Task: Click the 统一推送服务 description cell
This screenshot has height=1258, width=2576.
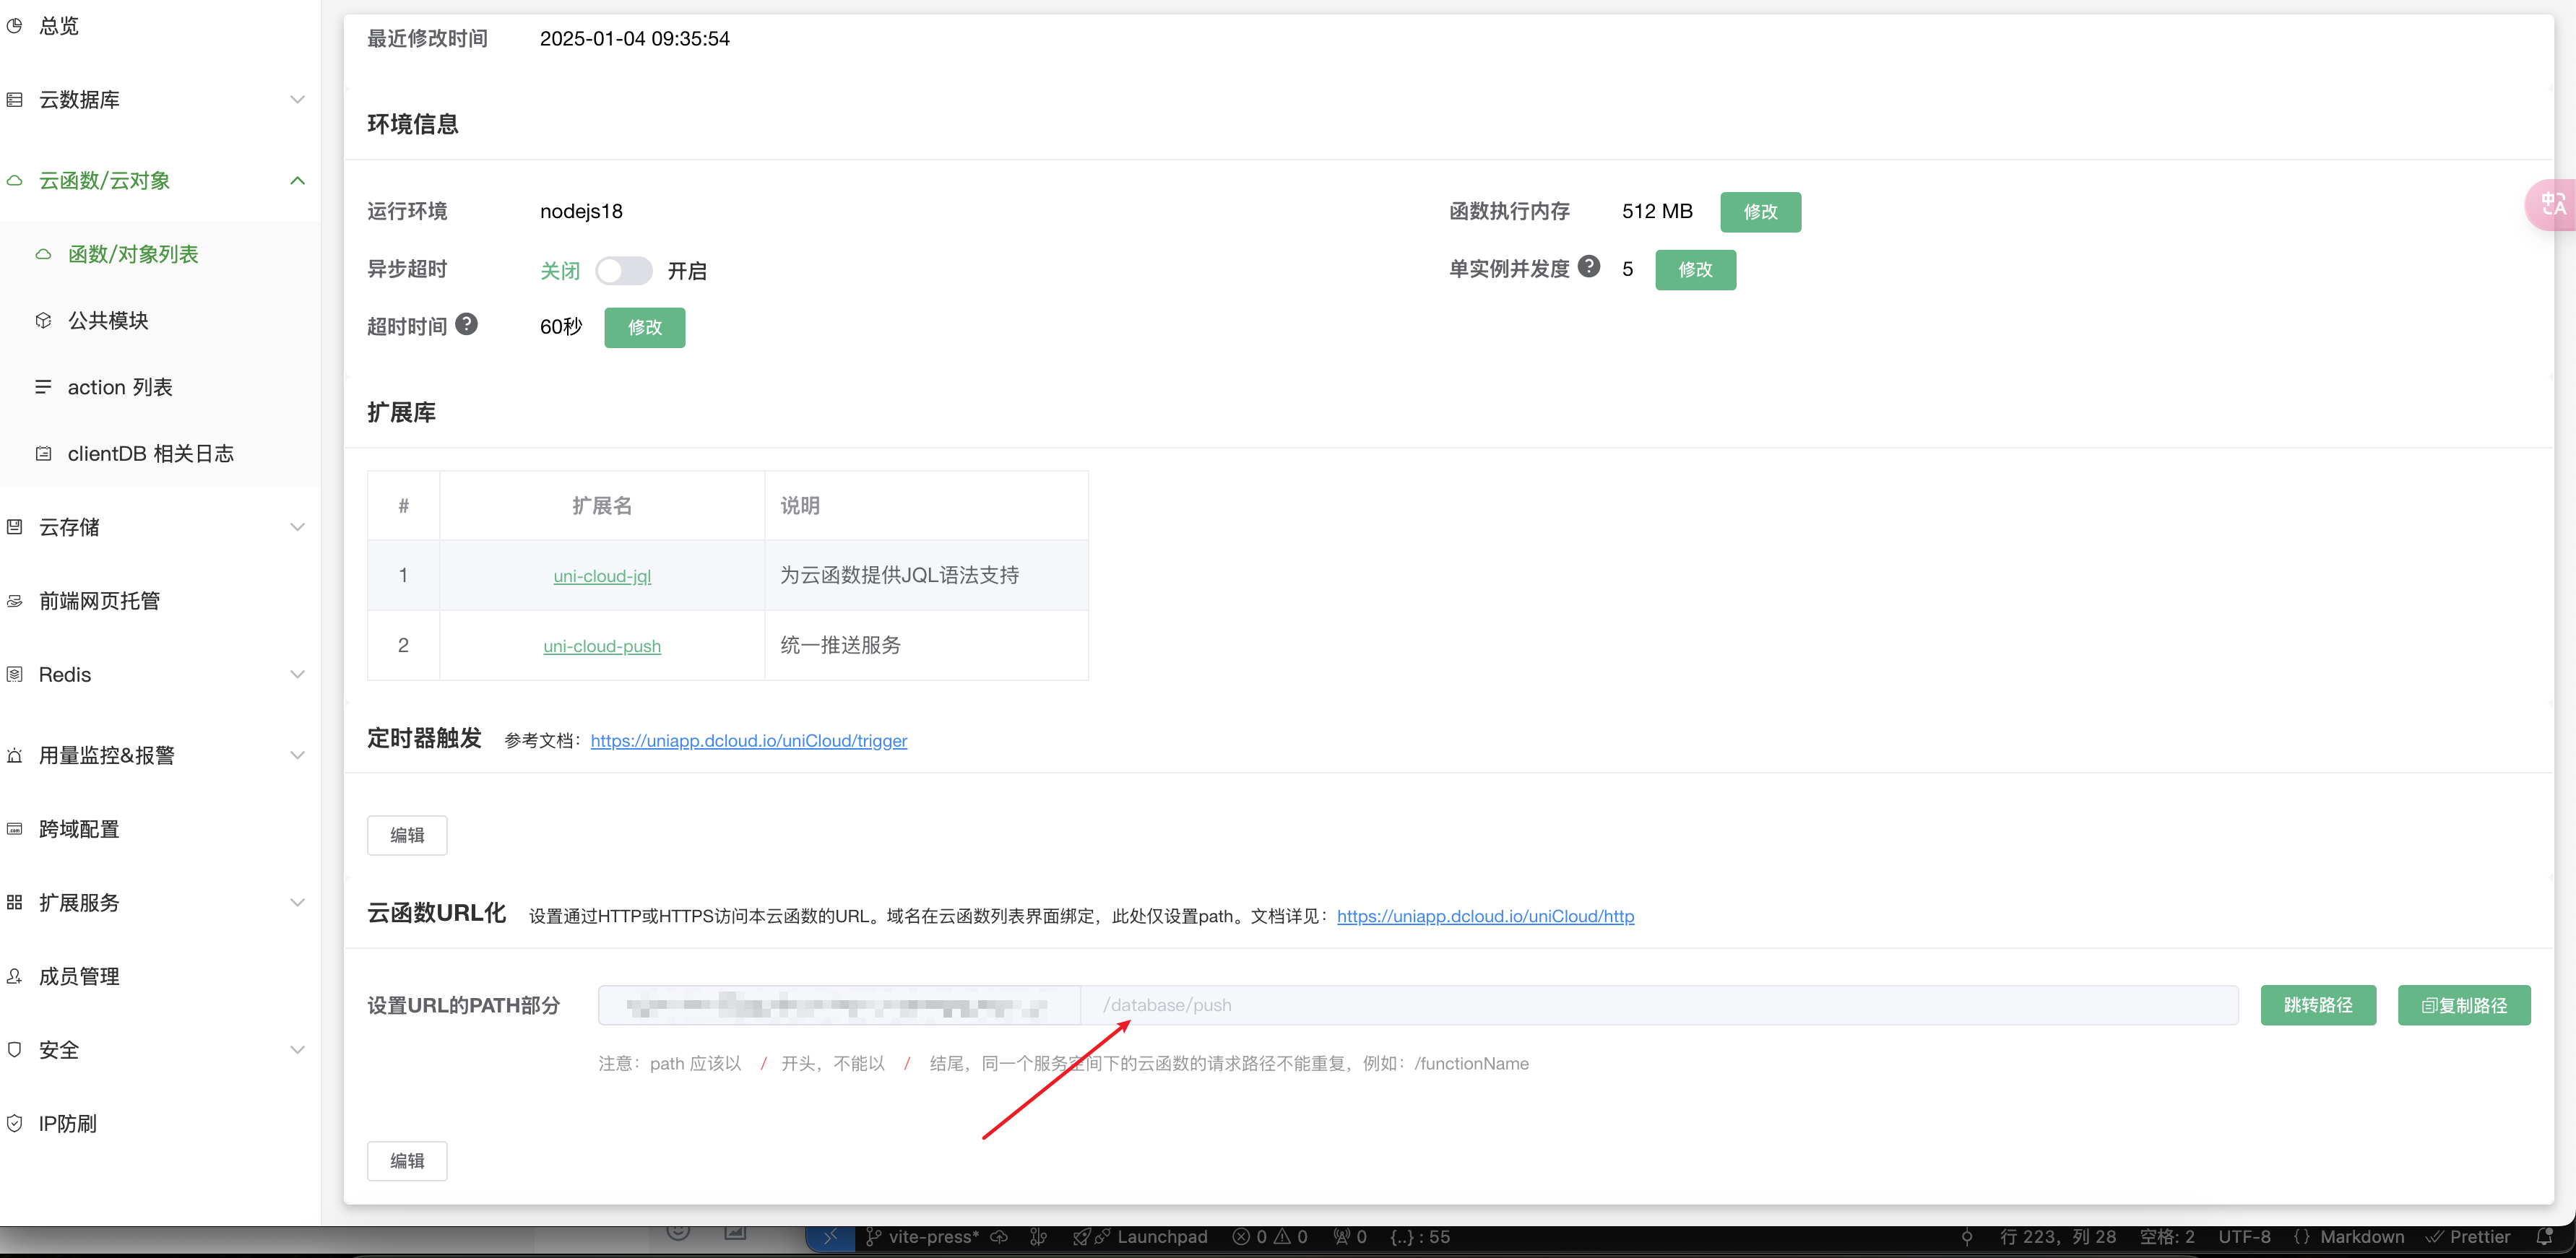Action: point(926,646)
